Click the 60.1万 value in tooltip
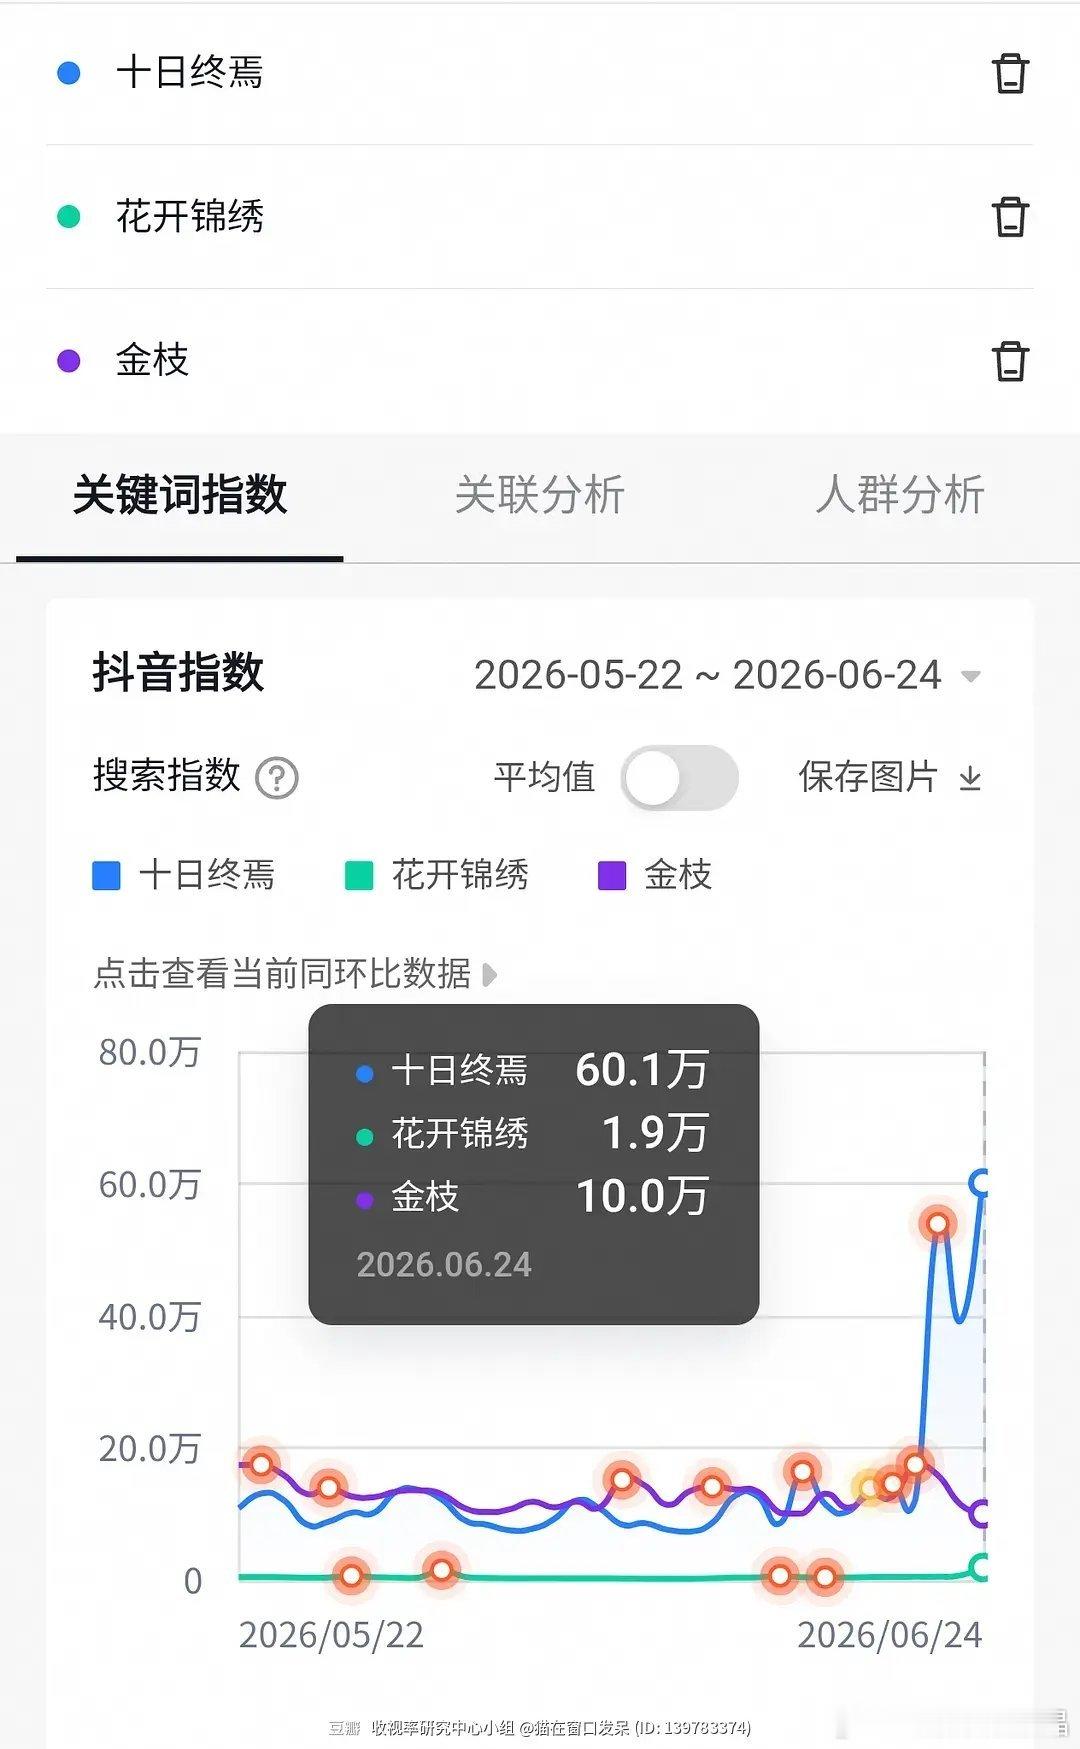The width and height of the screenshot is (1080, 1749). pyautogui.click(x=642, y=1070)
